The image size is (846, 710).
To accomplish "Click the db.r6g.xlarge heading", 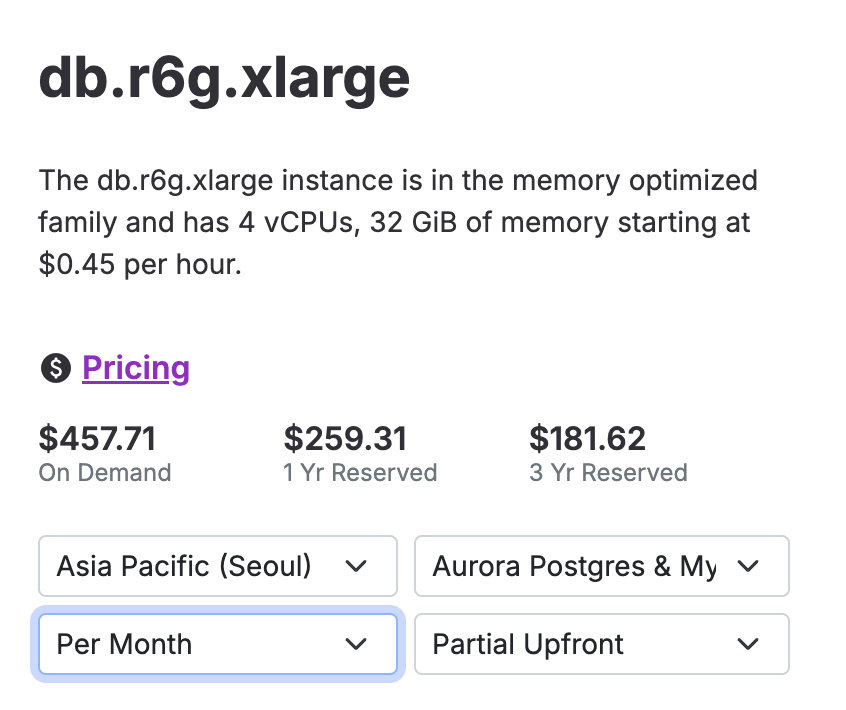I will [224, 78].
